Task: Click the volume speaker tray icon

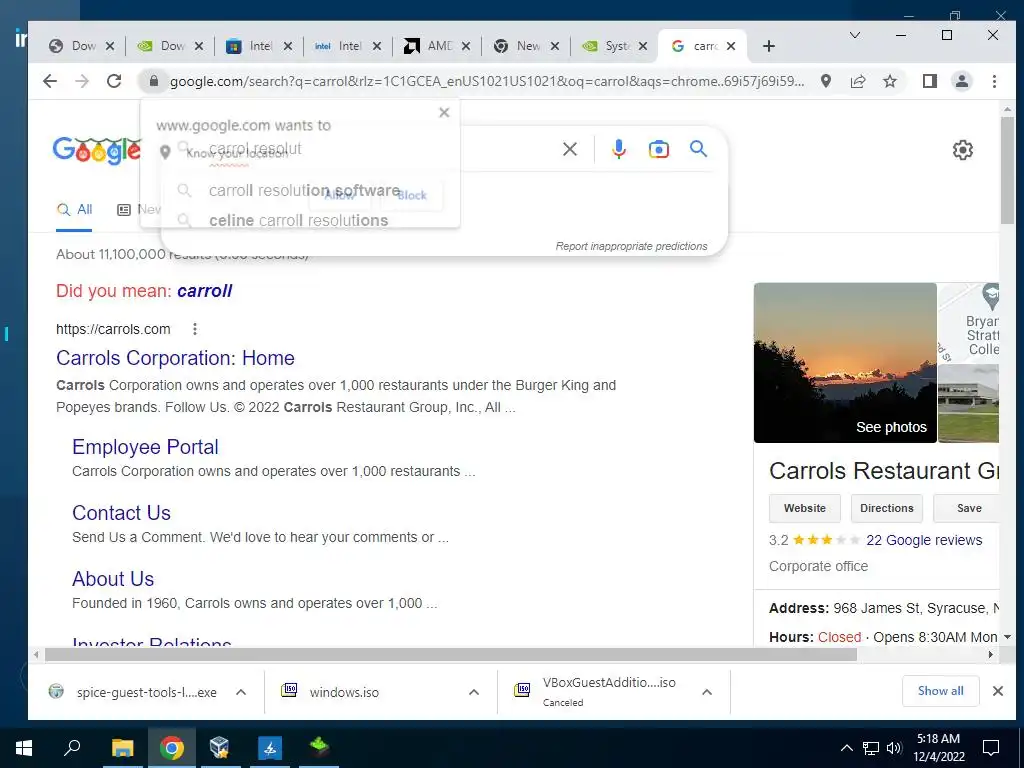Action: pyautogui.click(x=894, y=748)
